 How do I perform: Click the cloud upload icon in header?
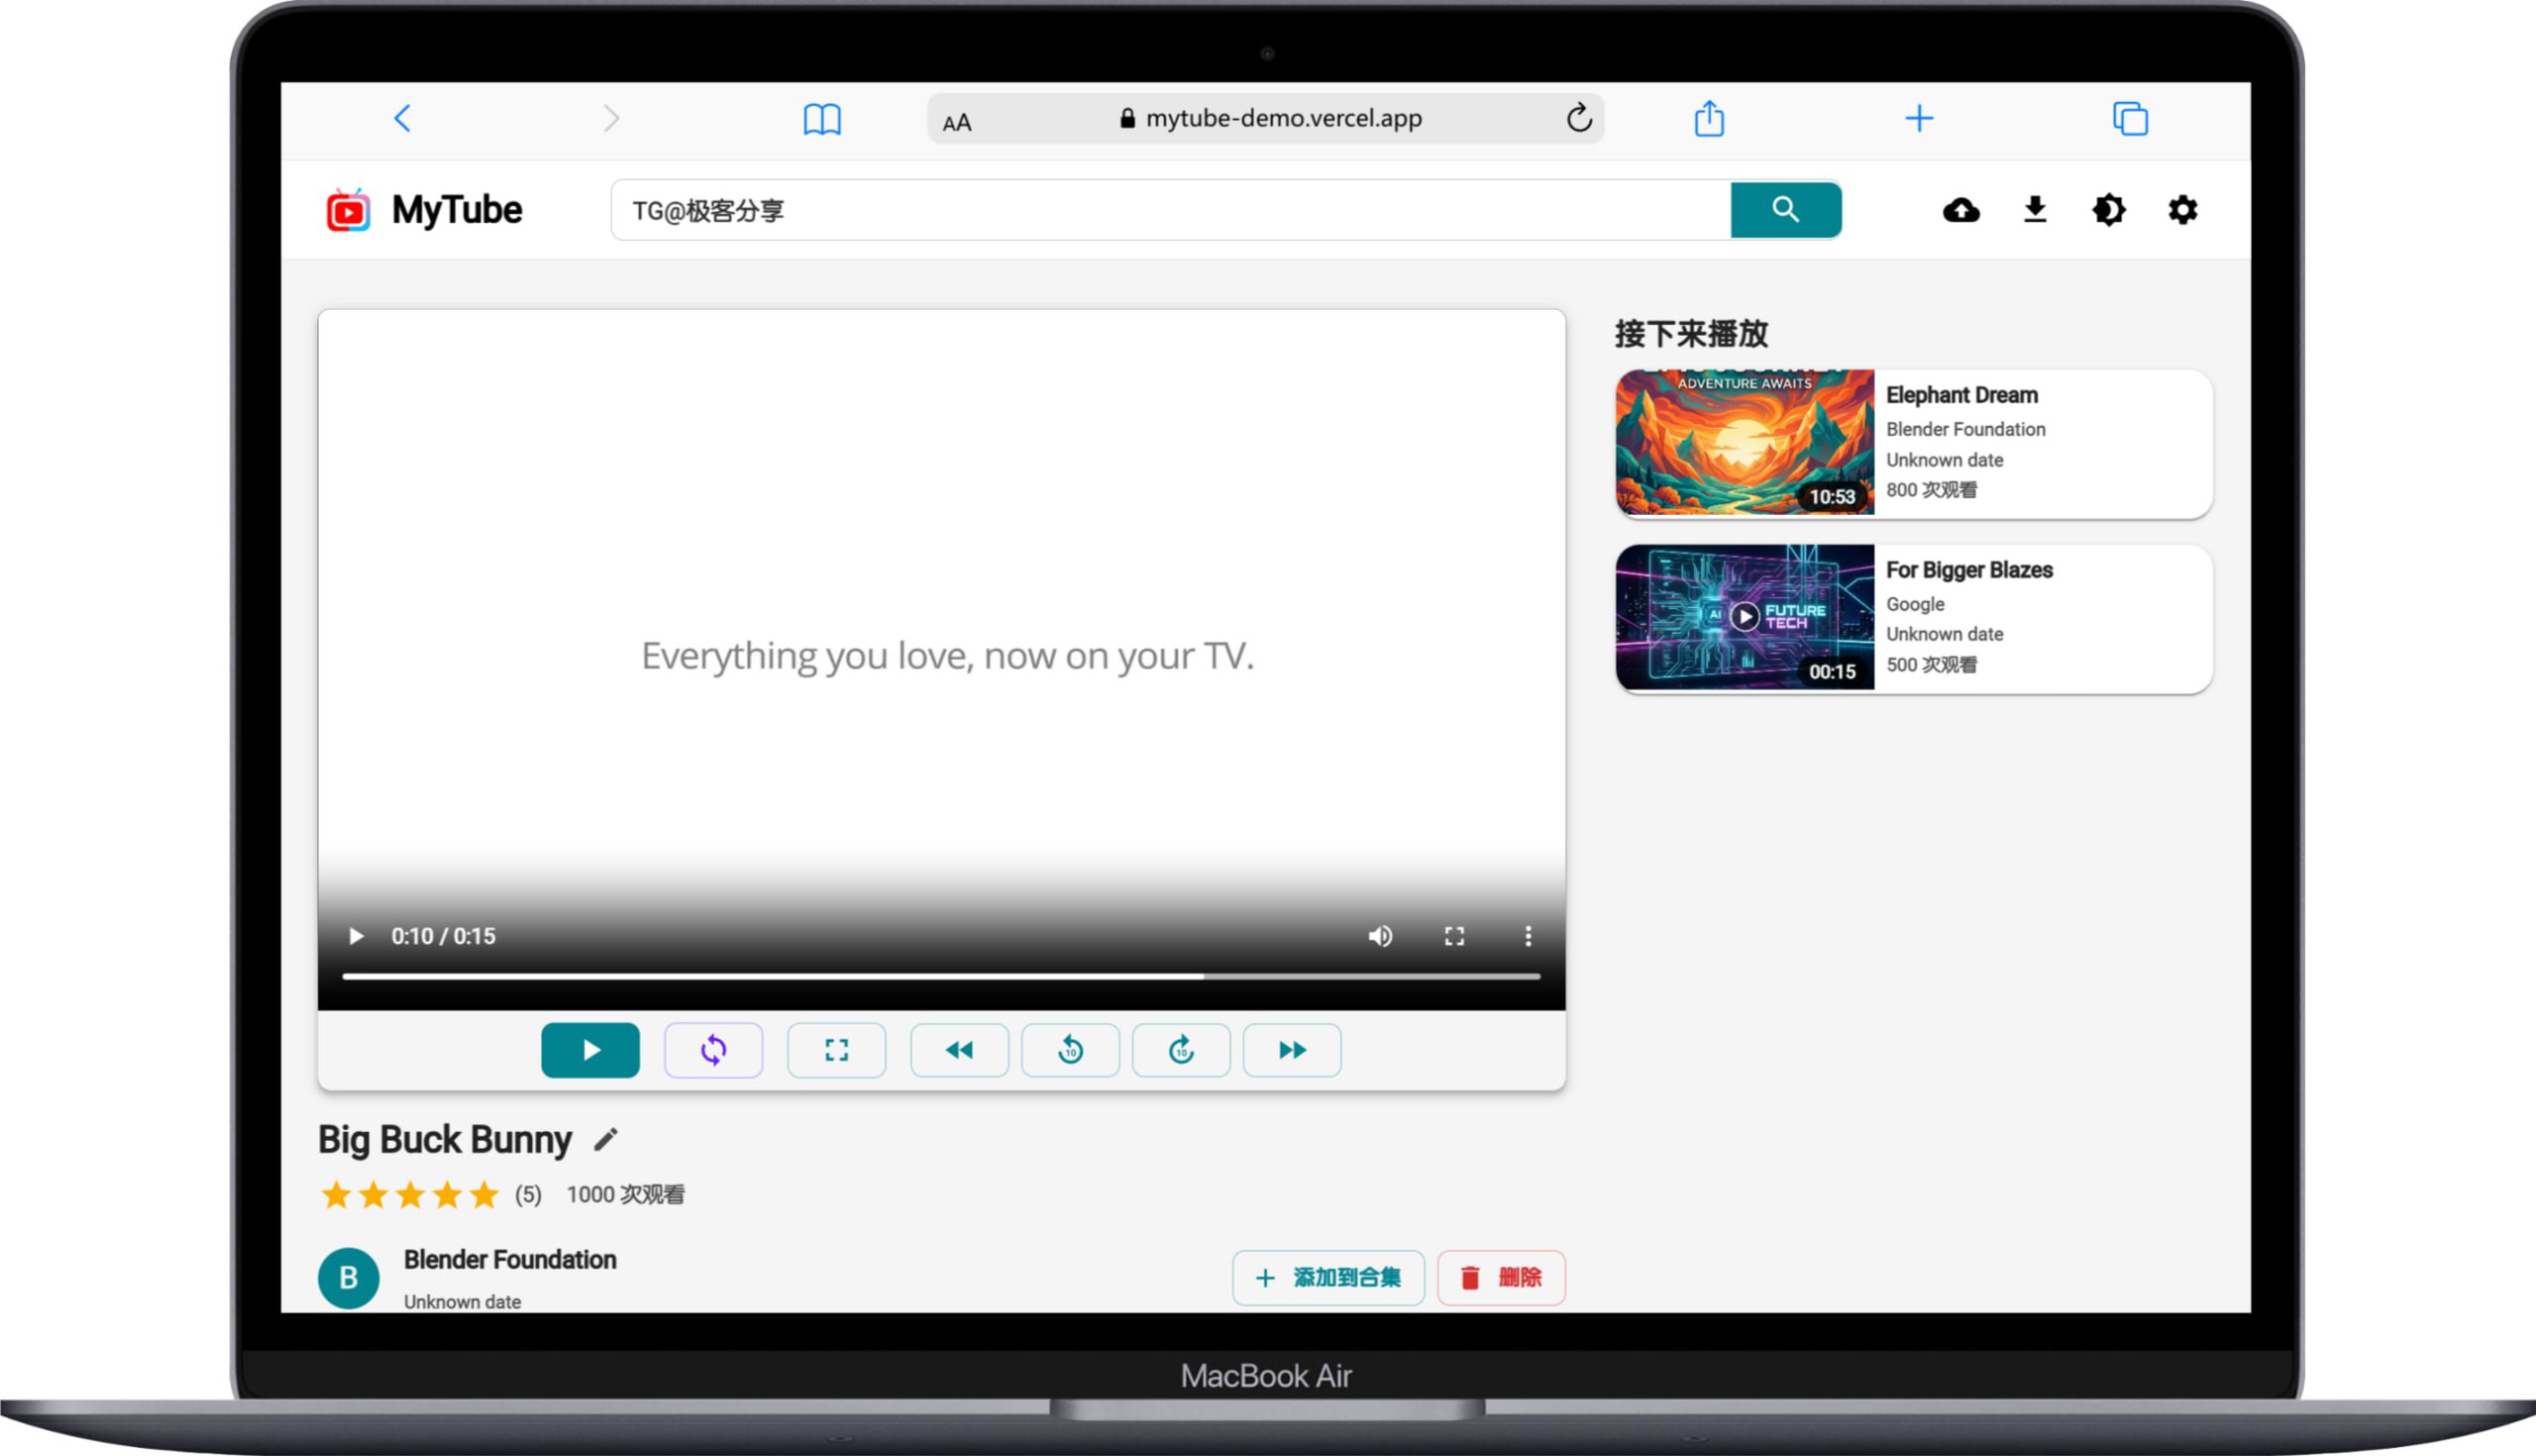click(x=1960, y=210)
